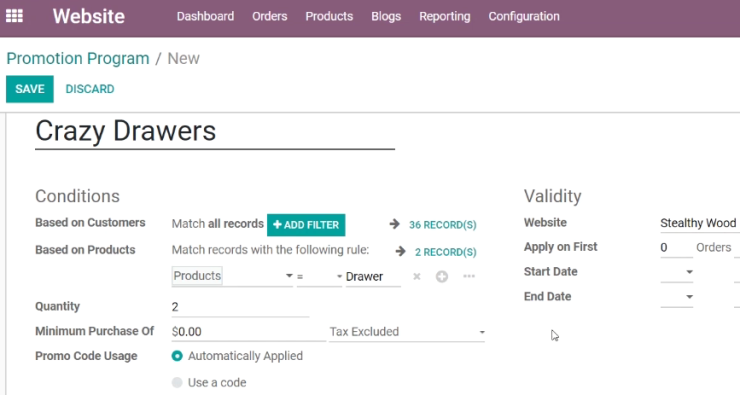Add a filter branch with the ellipsis icon

click(469, 276)
